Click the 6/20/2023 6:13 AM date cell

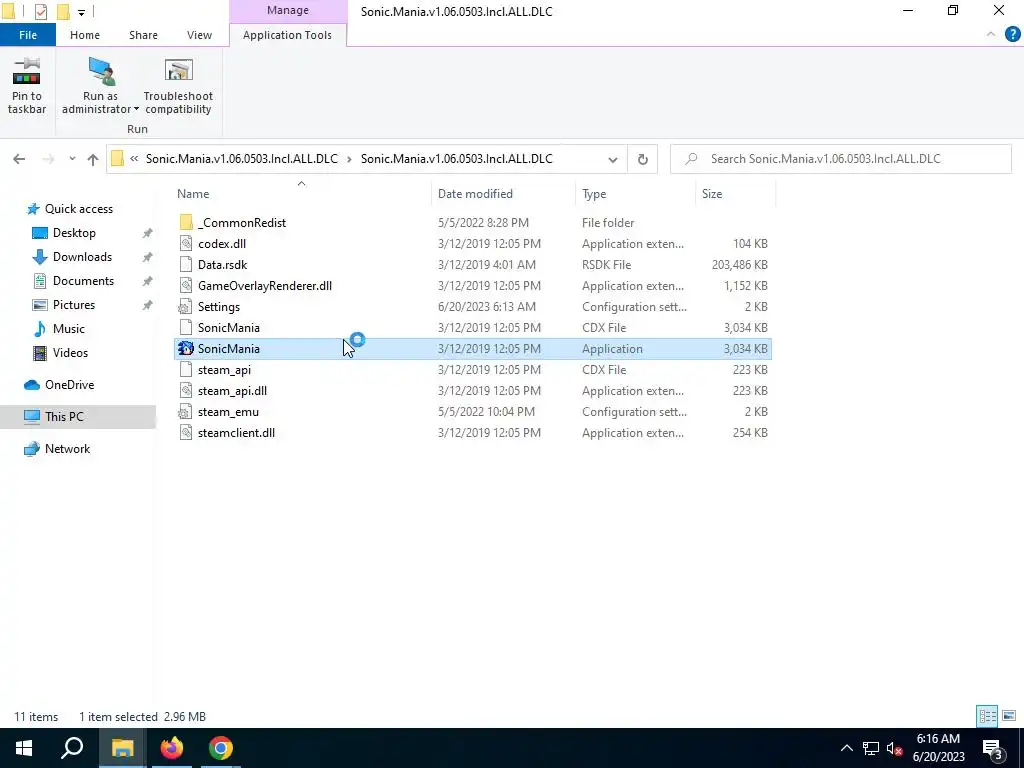pos(487,307)
